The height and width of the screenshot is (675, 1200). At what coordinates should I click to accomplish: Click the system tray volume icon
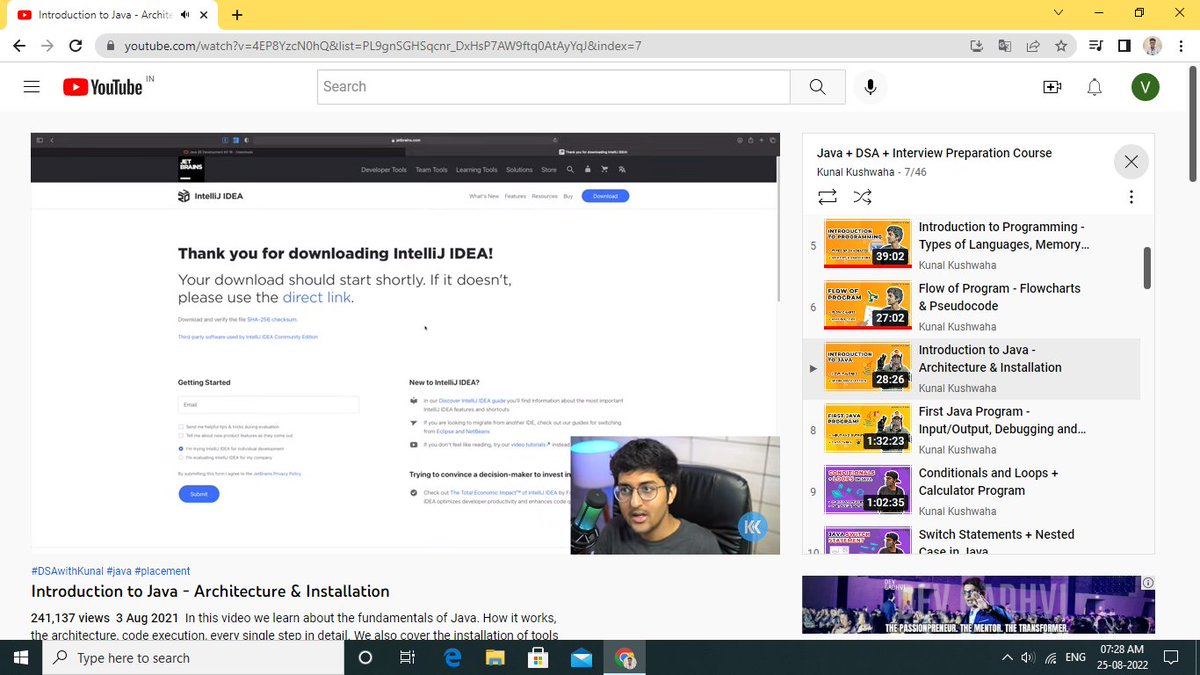(1028, 658)
